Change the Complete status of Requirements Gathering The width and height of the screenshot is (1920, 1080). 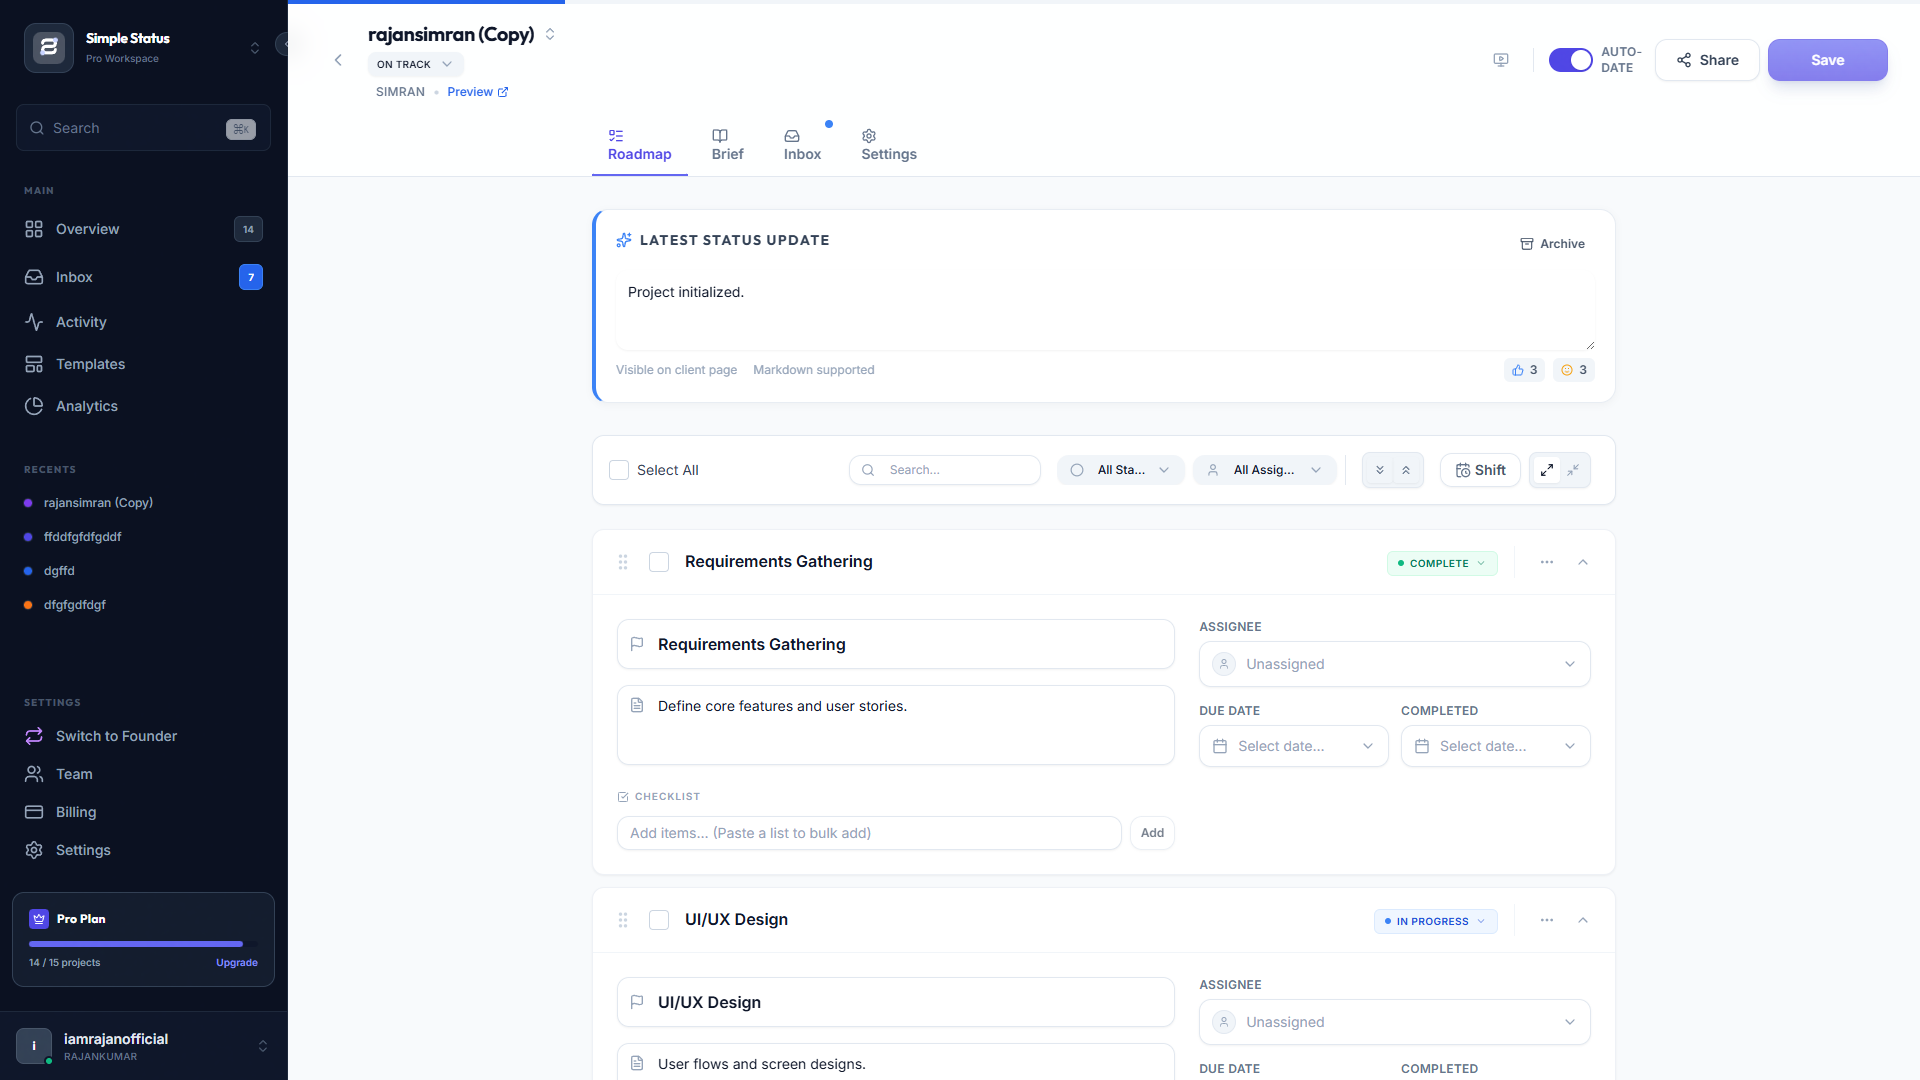pos(1441,563)
